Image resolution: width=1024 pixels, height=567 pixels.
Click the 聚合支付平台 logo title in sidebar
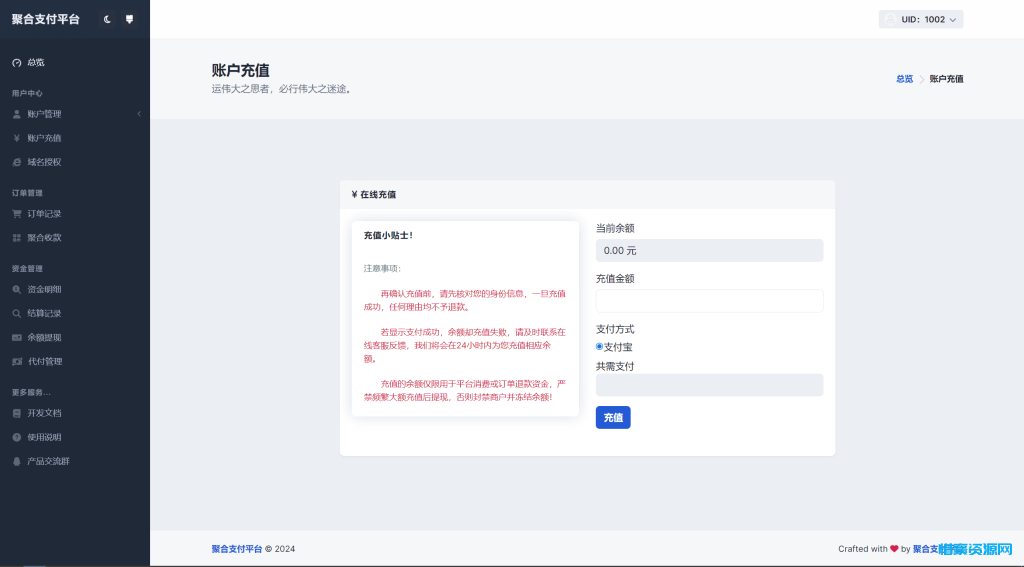(x=46, y=20)
